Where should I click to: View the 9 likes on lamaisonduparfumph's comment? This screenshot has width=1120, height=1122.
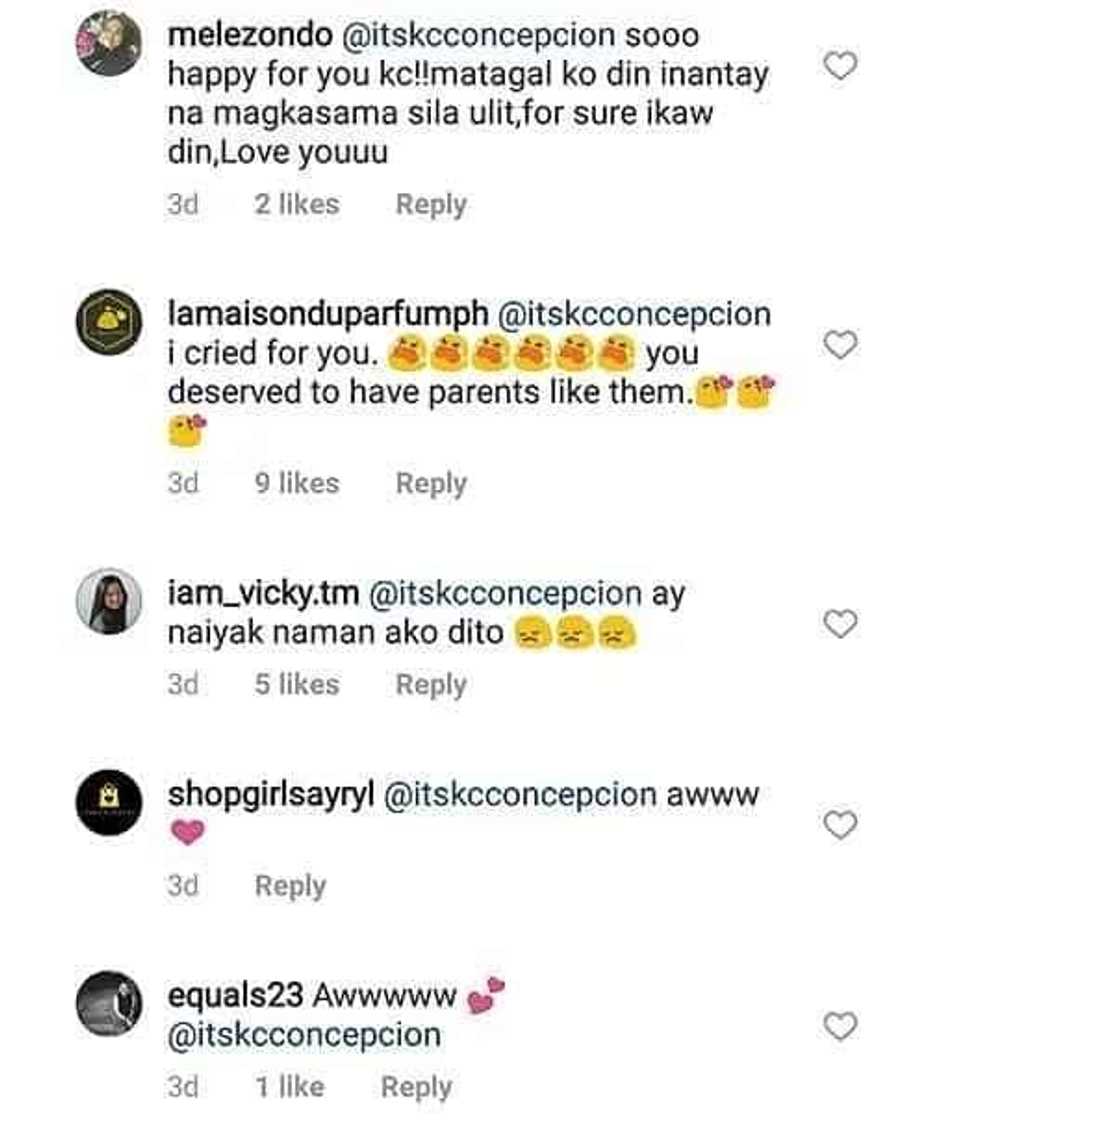296,483
